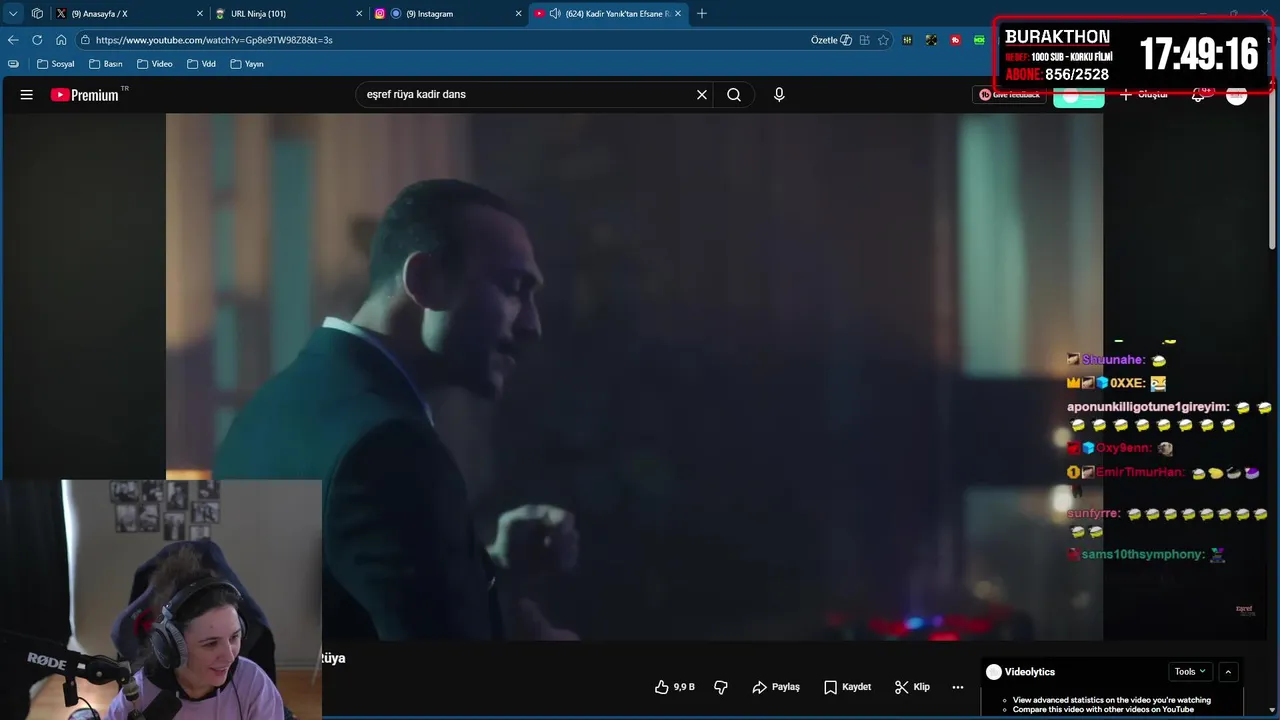Click the Paylaş share button
This screenshot has height=720, width=1280.
coord(776,687)
